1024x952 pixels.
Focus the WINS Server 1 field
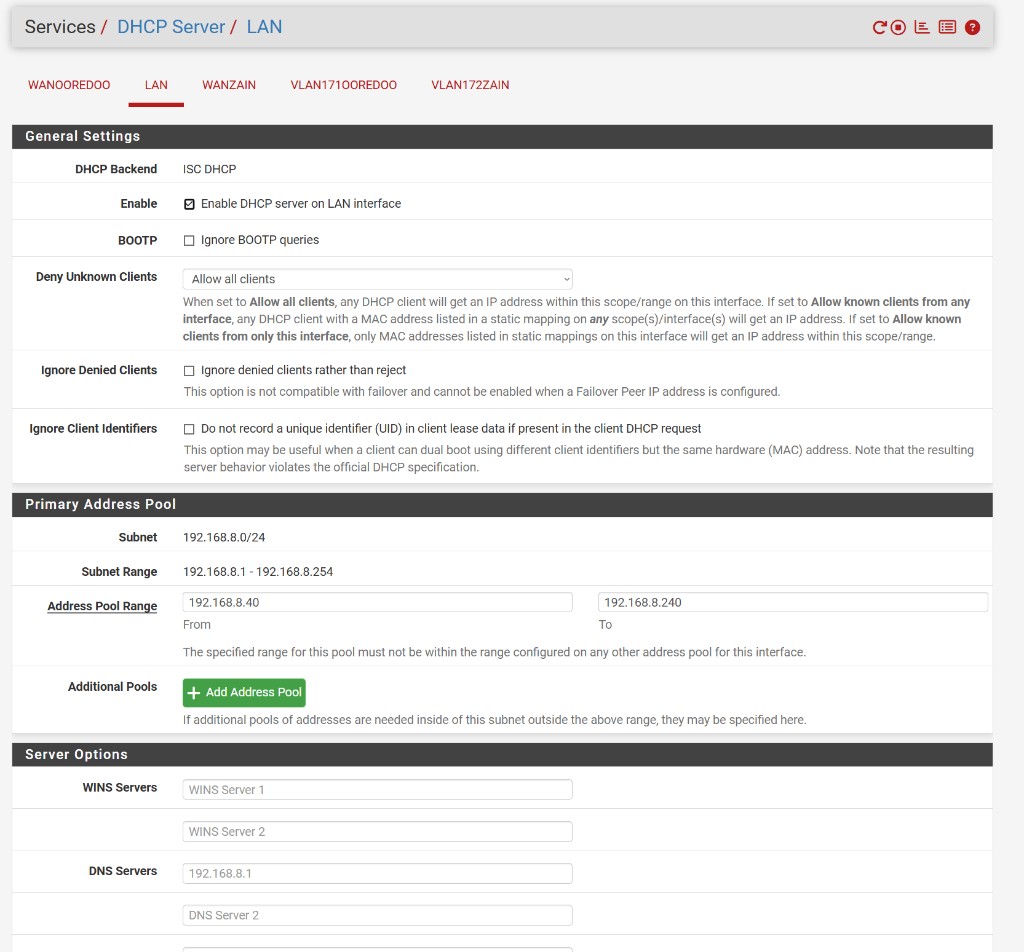(377, 790)
